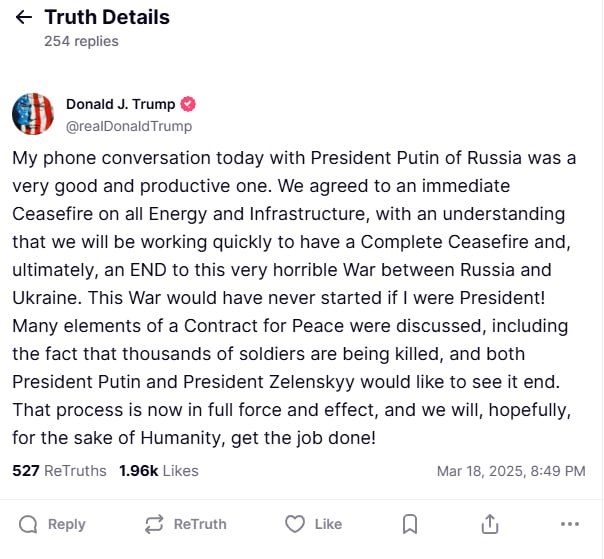The width and height of the screenshot is (604, 559).
Task: View the 1.96k Likes list
Action: (159, 470)
